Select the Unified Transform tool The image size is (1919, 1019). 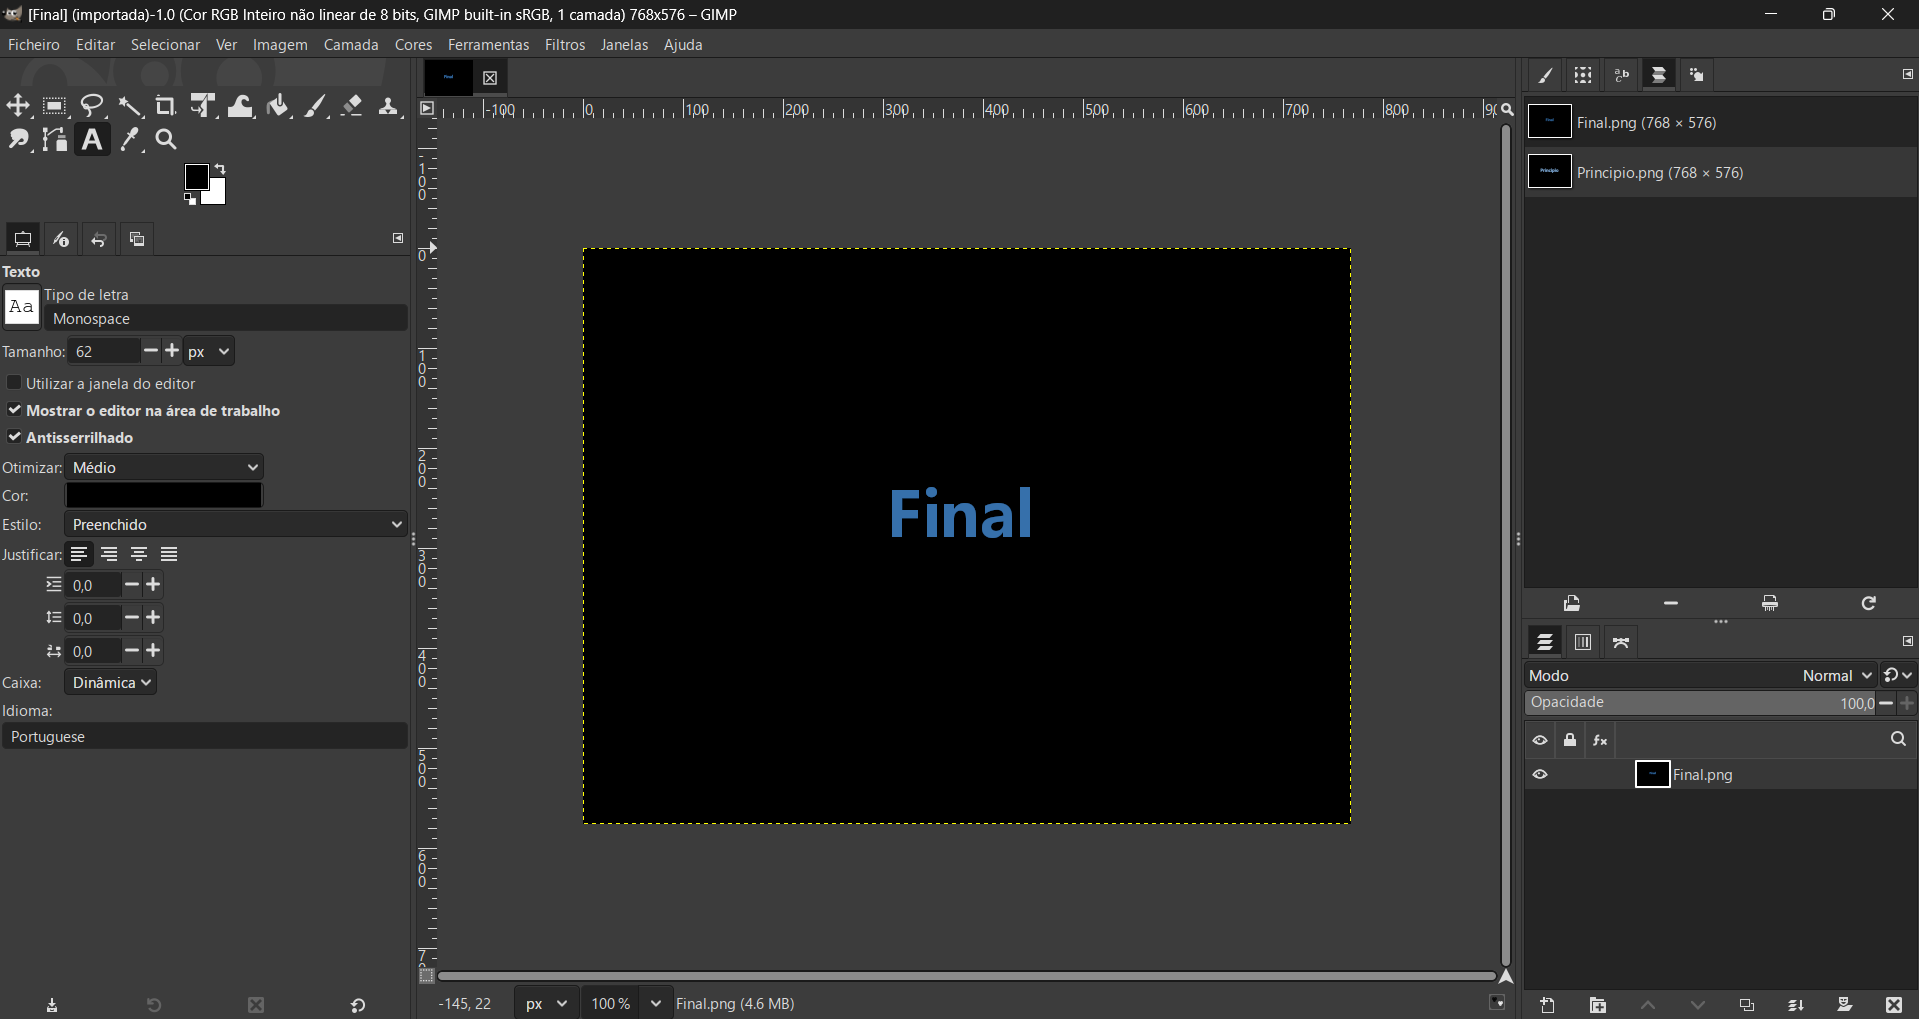203,106
